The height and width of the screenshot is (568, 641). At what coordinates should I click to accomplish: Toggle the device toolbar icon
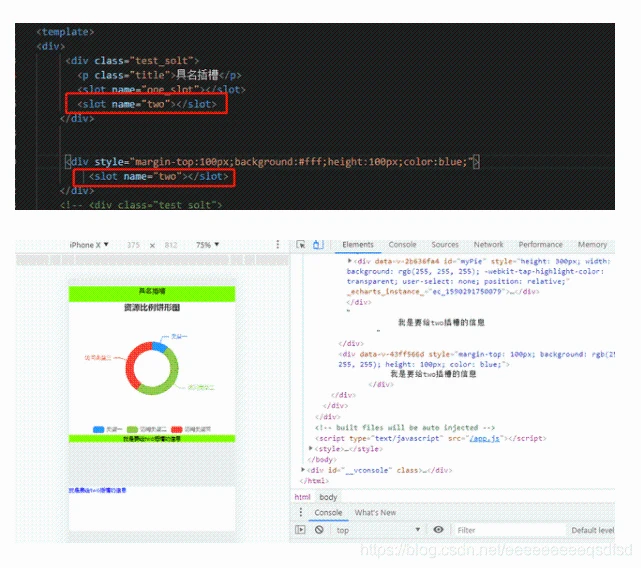[317, 245]
